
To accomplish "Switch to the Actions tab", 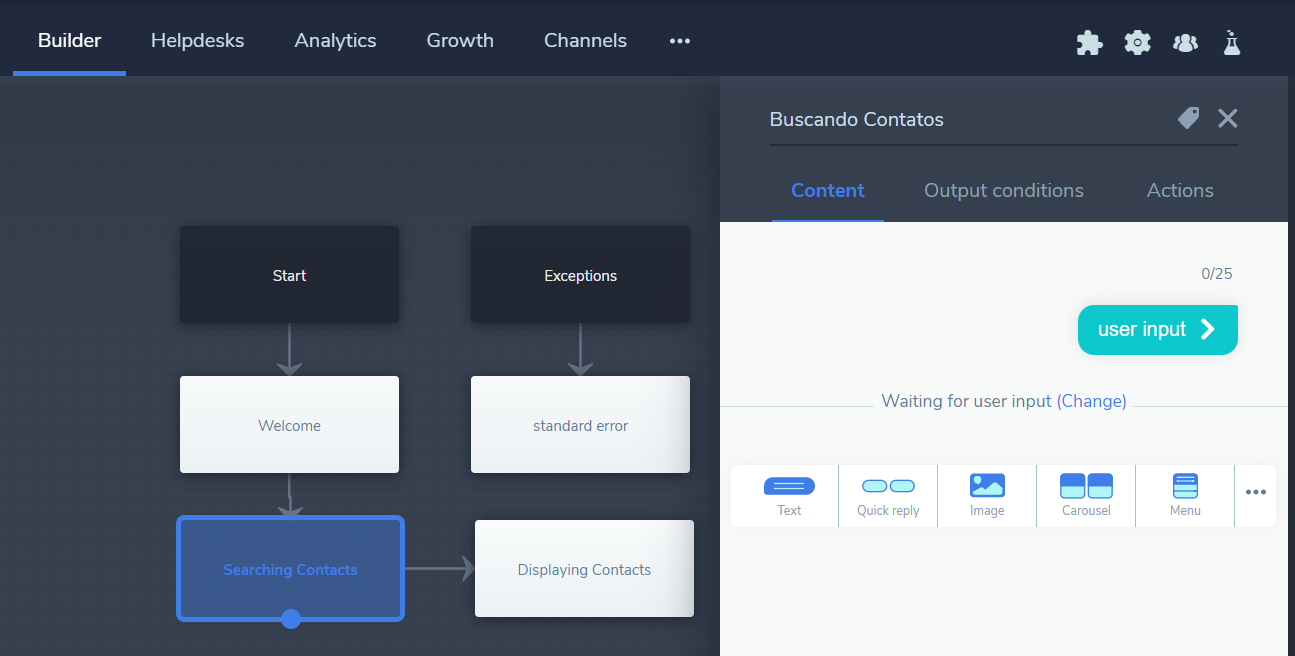I will tap(1180, 191).
